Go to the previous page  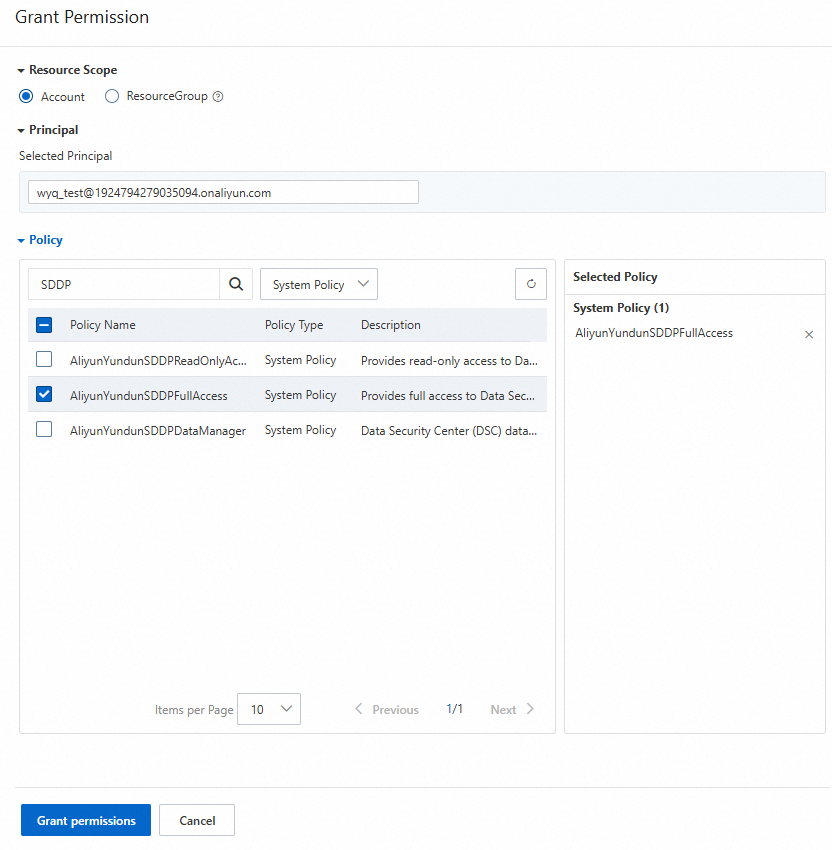click(x=387, y=709)
